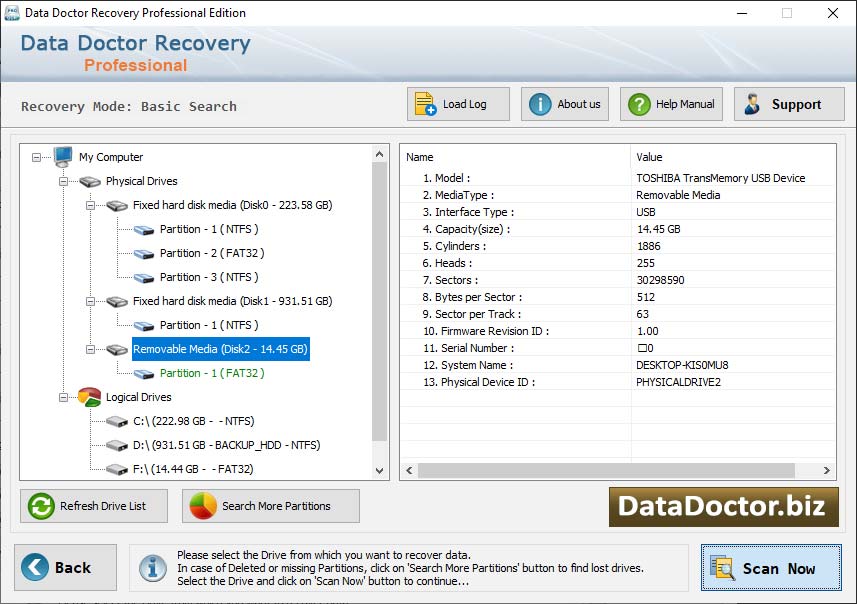Click the About us info icon
This screenshot has height=604, width=857.
click(540, 104)
